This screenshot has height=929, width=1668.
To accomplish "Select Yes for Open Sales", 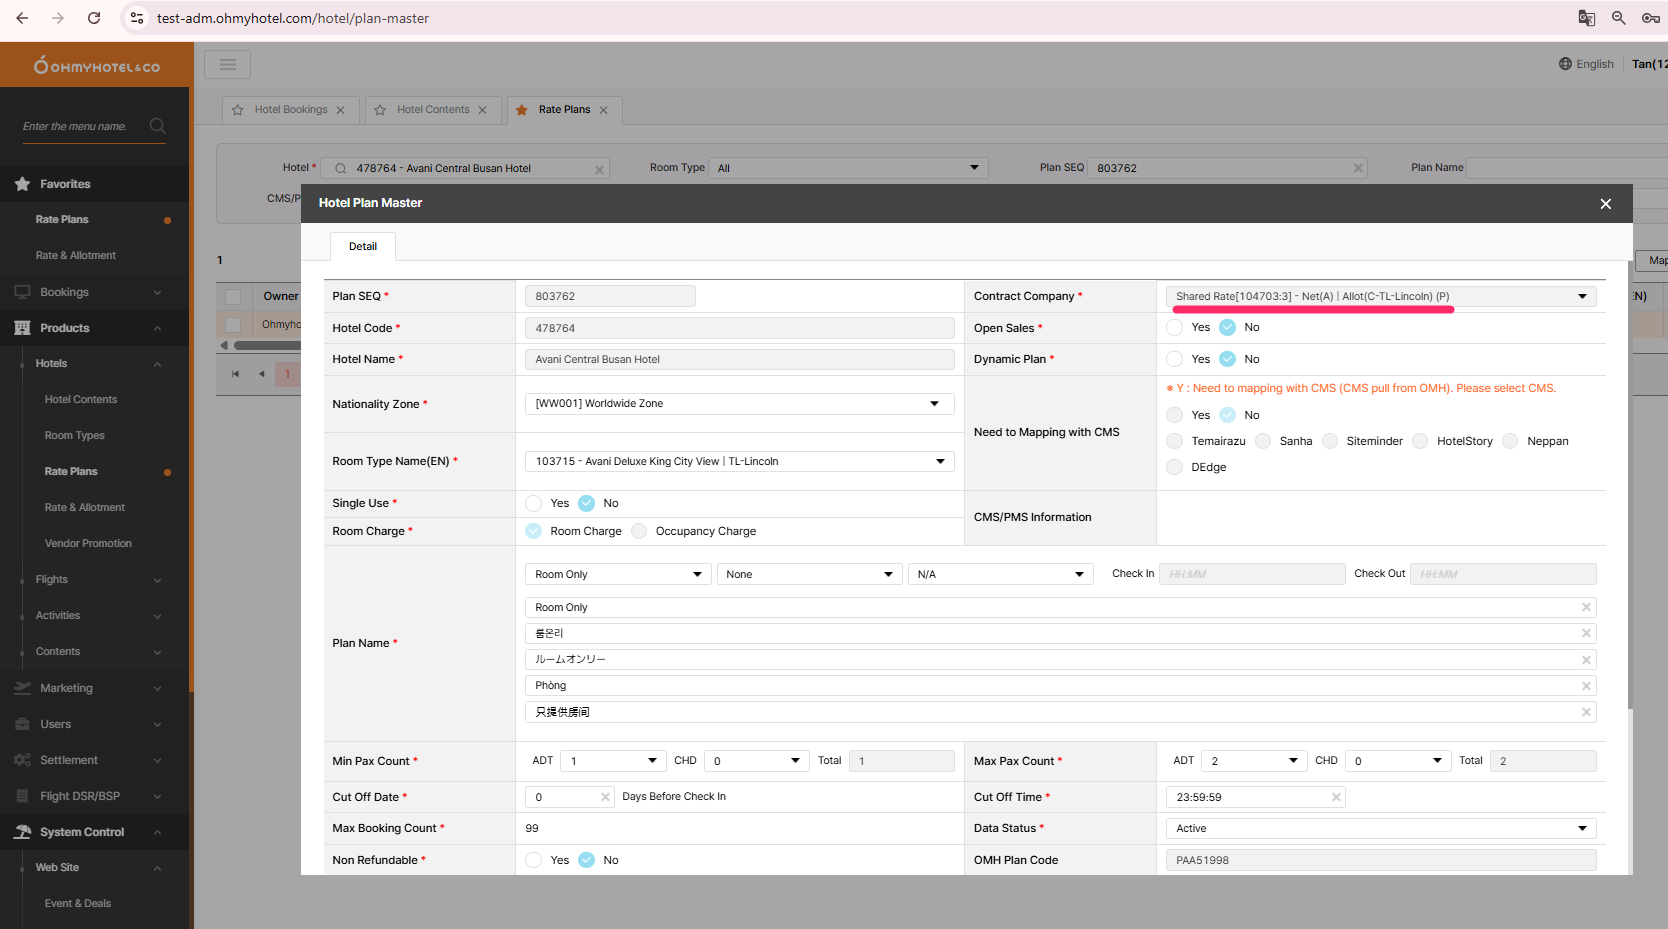I will [x=1175, y=328].
